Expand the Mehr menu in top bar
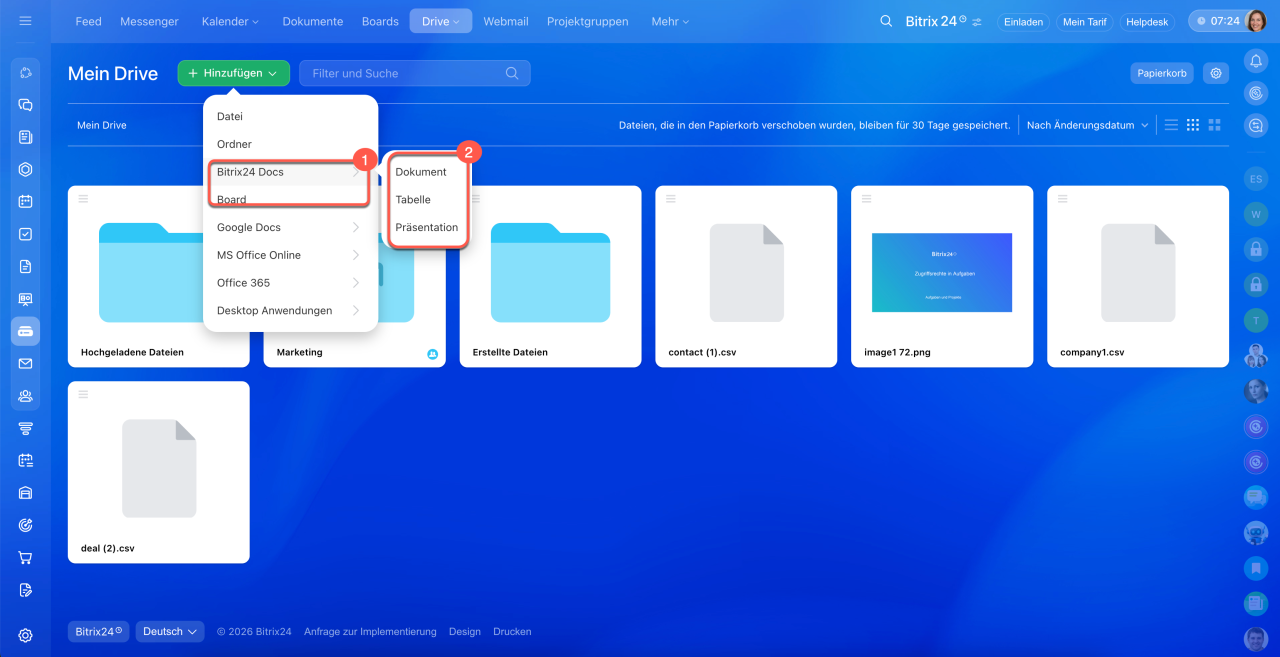1280x657 pixels. tap(671, 21)
